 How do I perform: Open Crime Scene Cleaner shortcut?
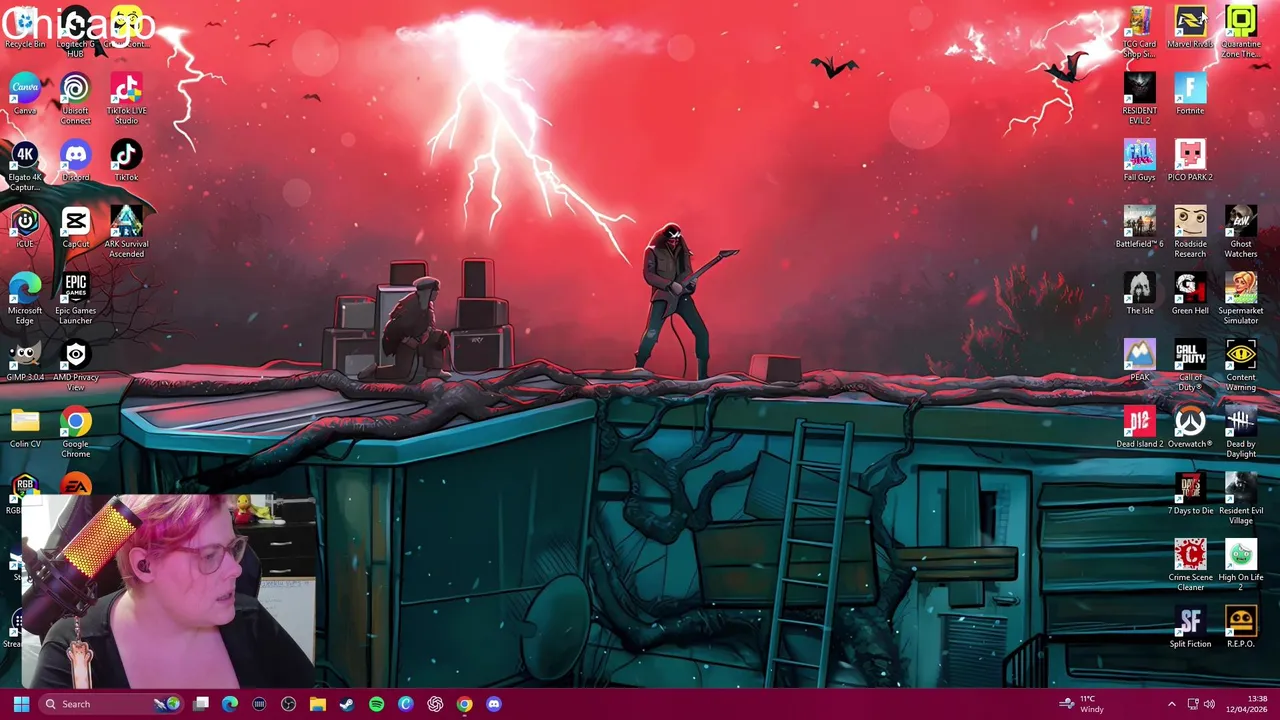tap(1190, 565)
